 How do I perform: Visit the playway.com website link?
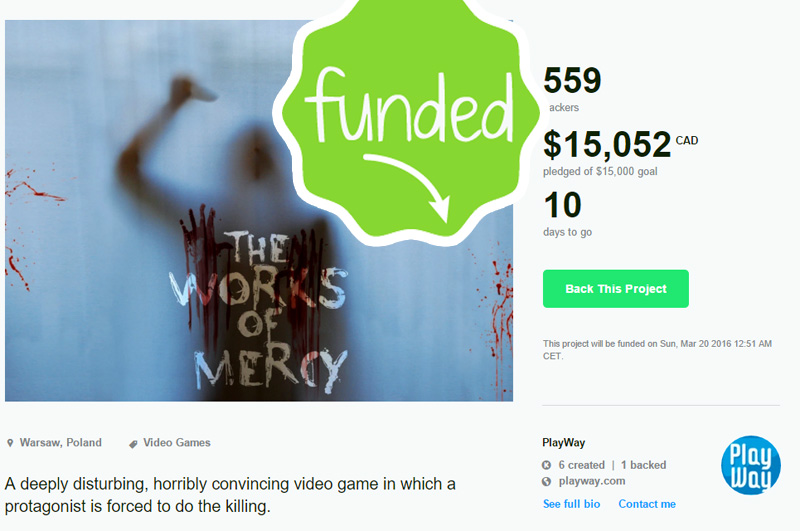592,481
